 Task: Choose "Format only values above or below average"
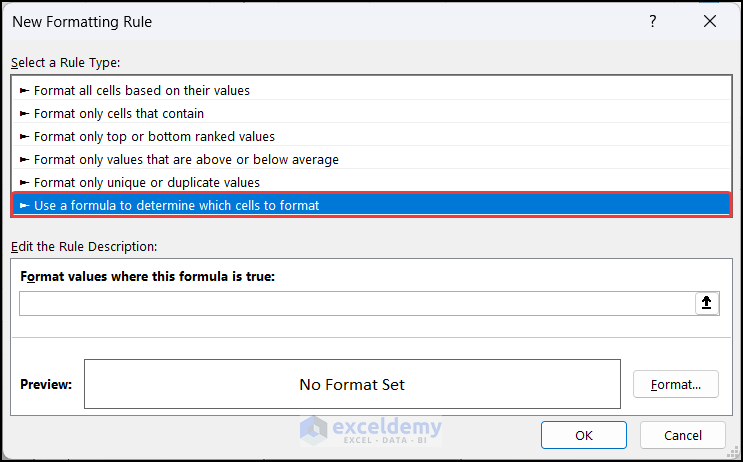[186, 159]
